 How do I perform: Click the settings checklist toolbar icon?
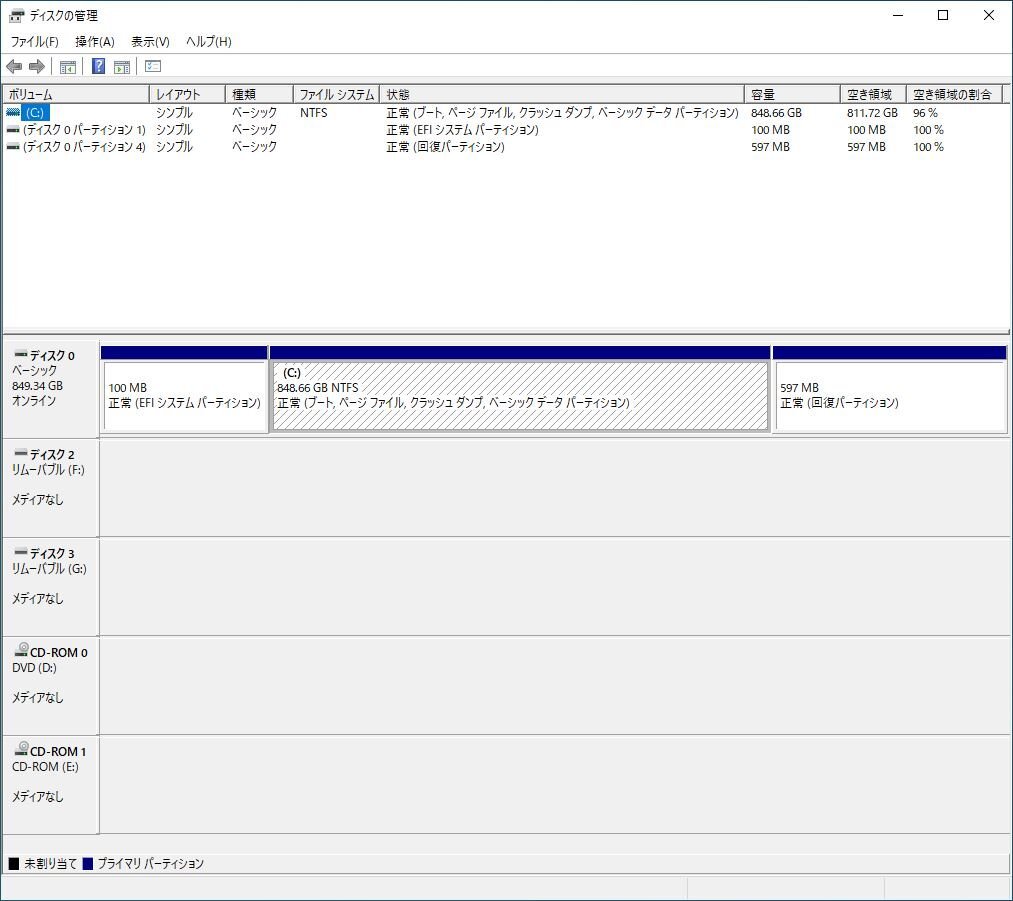(x=153, y=66)
